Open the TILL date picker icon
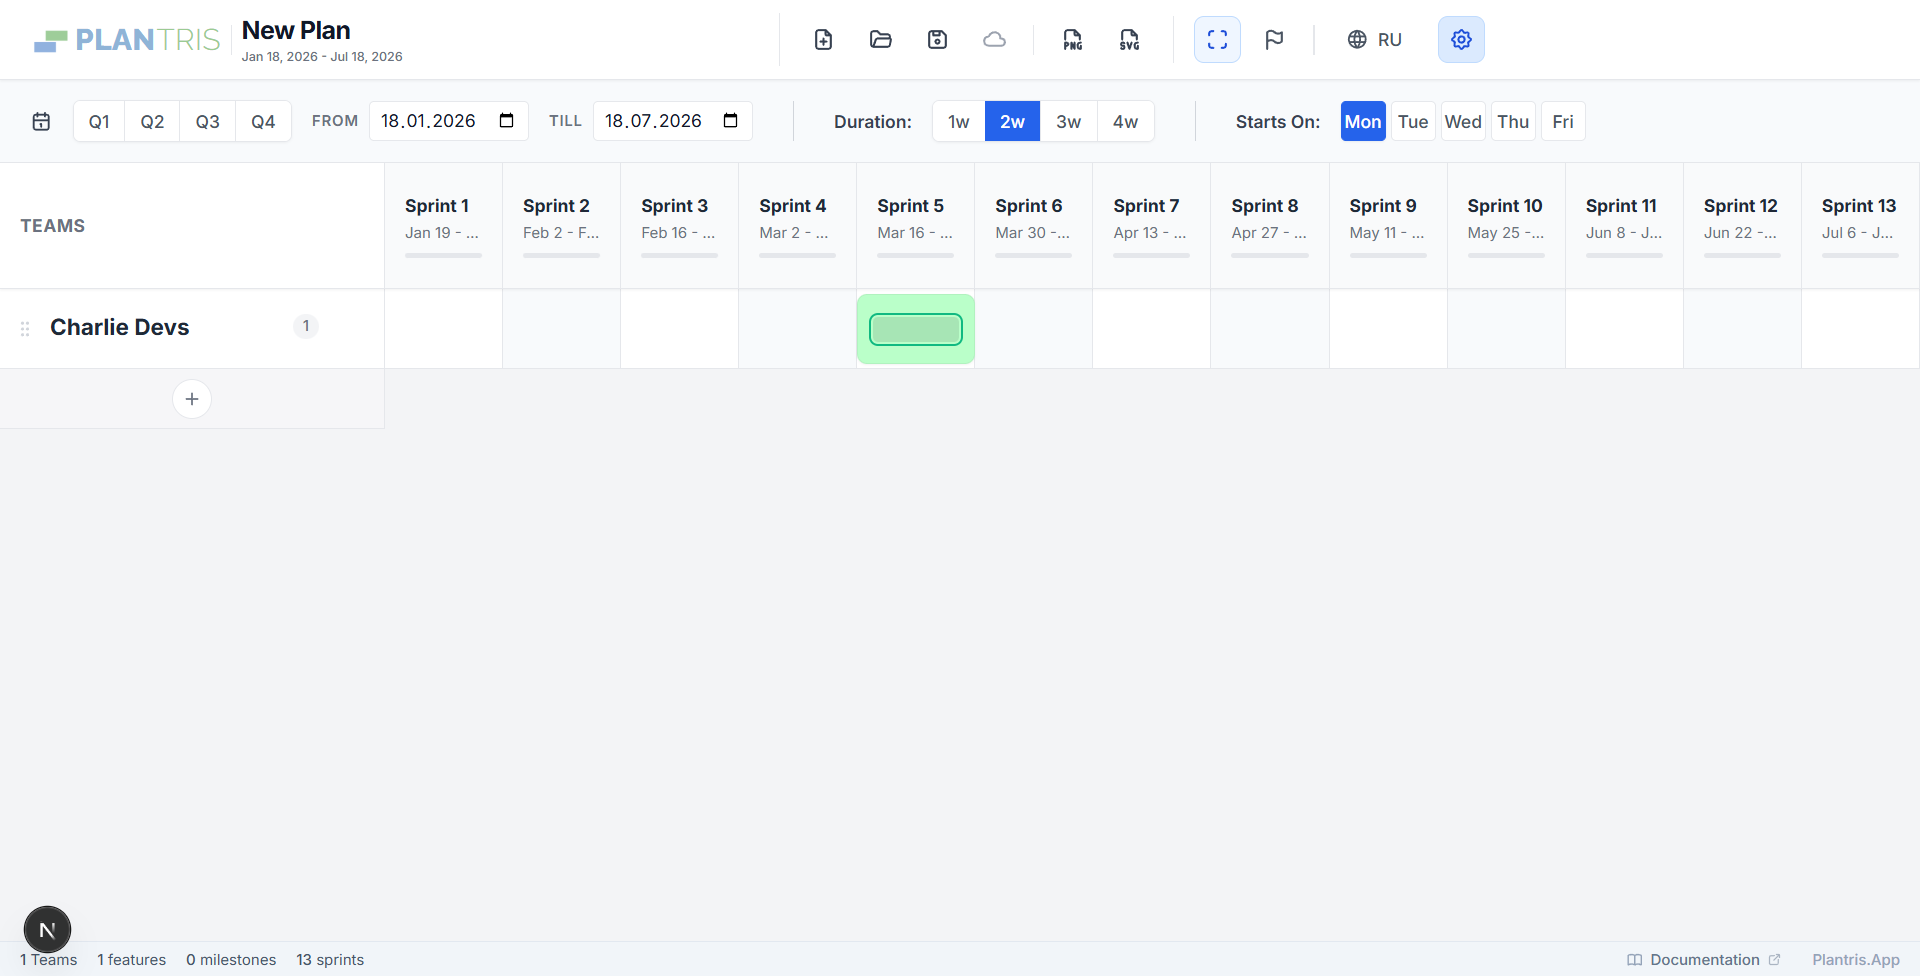 (730, 121)
